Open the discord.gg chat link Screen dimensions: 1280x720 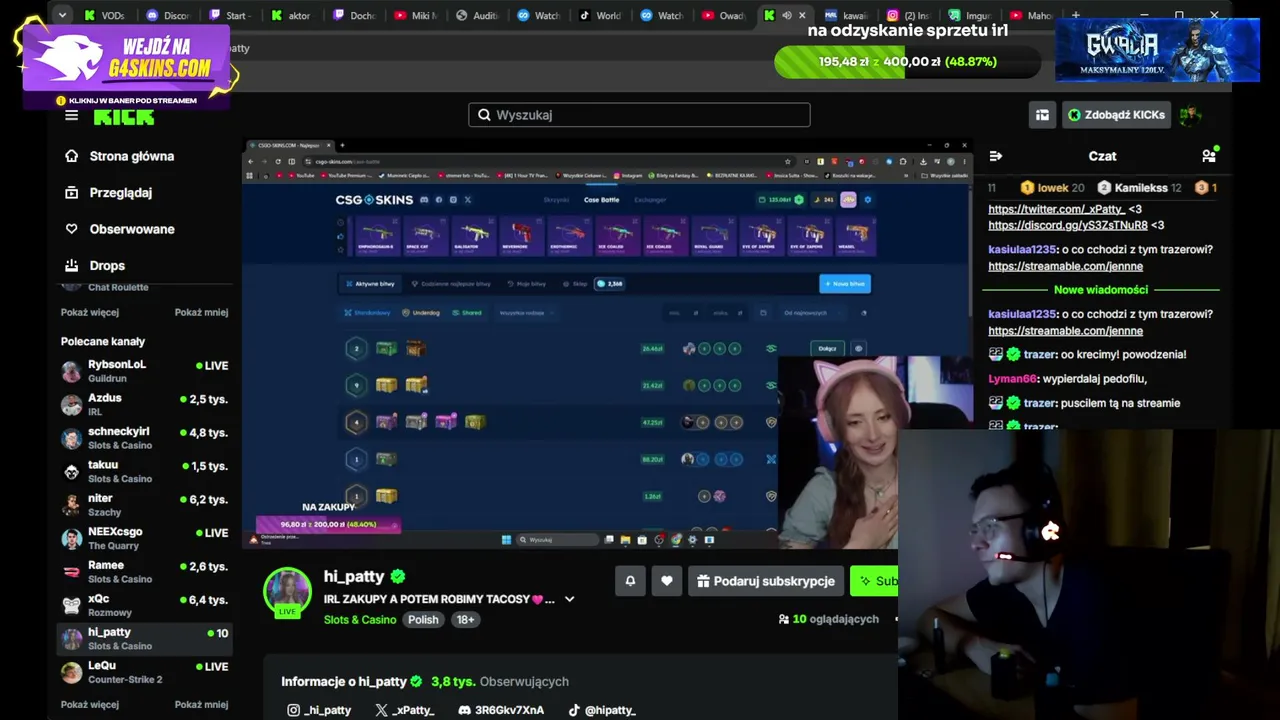pos(1068,225)
